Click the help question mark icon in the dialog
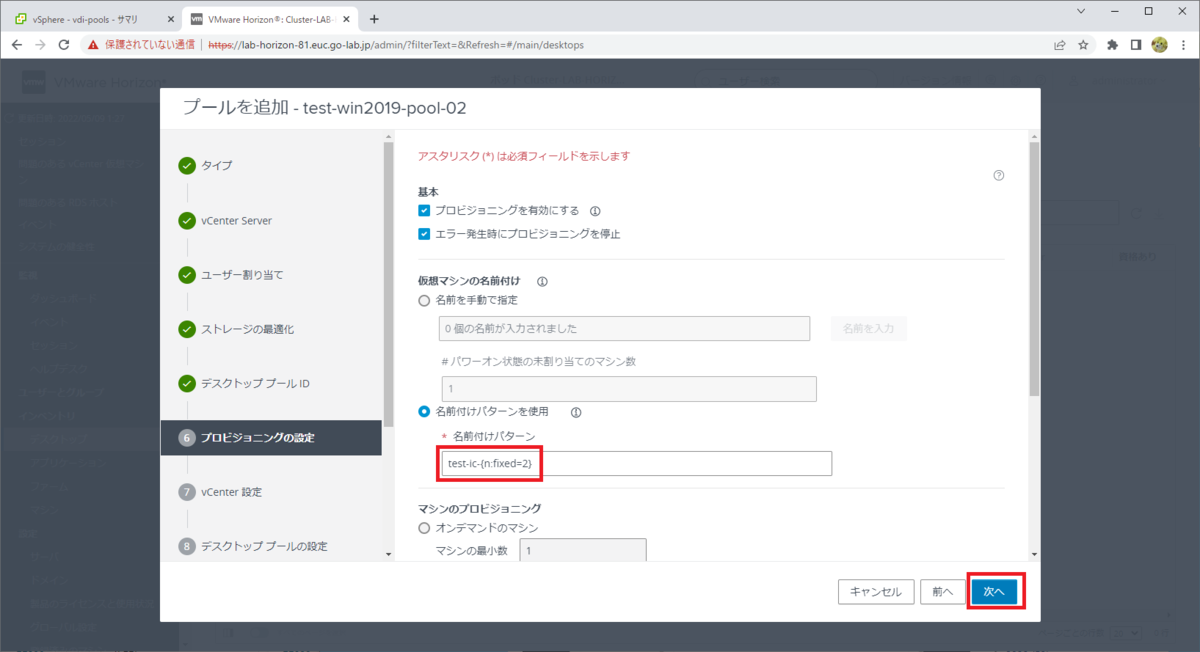Viewport: 1200px width, 652px height. pos(998,175)
